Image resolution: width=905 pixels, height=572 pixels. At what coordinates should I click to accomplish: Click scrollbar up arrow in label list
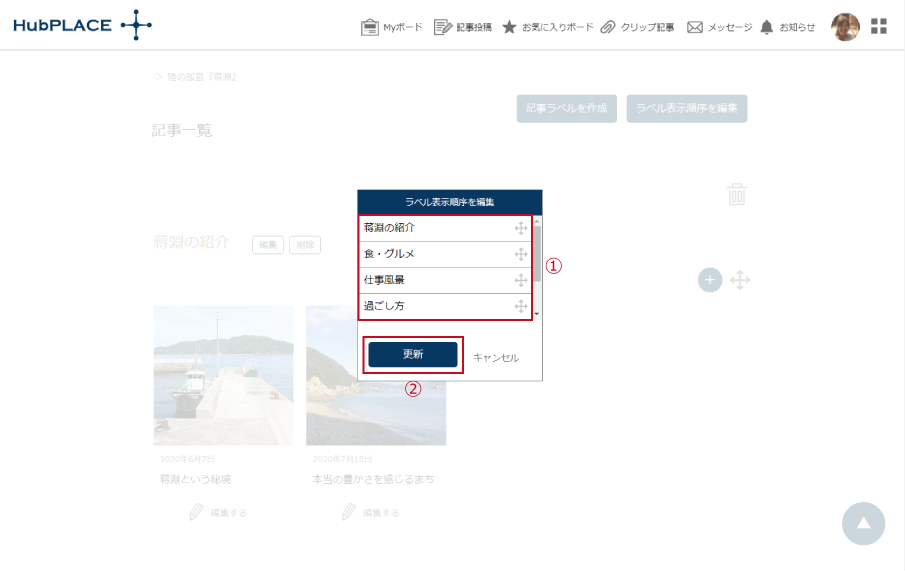pos(537,221)
